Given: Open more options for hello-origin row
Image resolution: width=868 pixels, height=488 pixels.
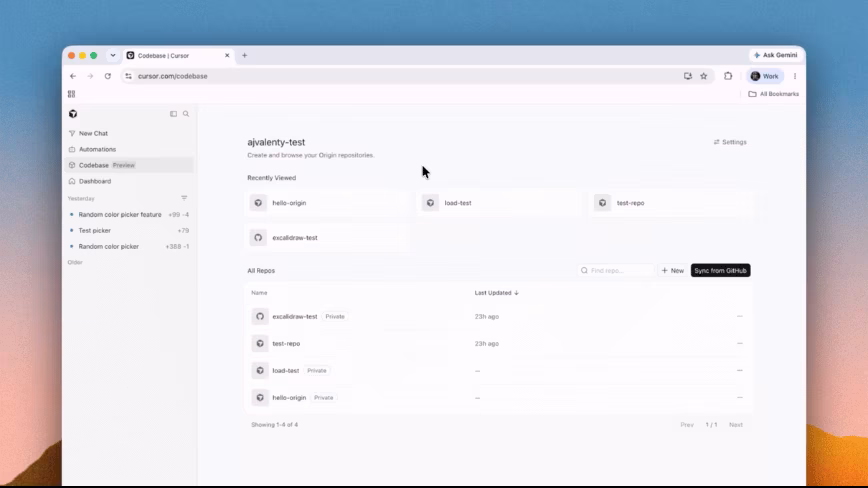Looking at the screenshot, I should 740,398.
